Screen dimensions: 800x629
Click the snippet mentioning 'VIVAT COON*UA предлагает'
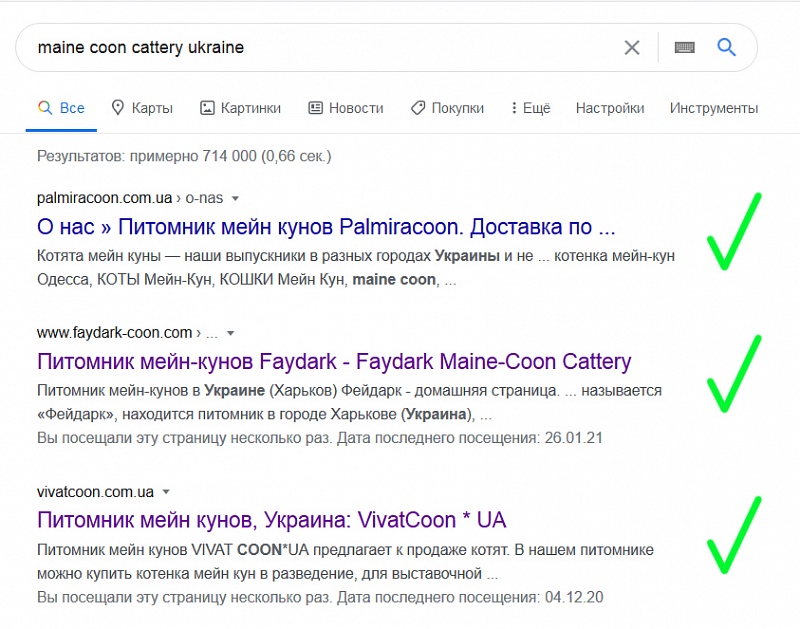coord(345,562)
